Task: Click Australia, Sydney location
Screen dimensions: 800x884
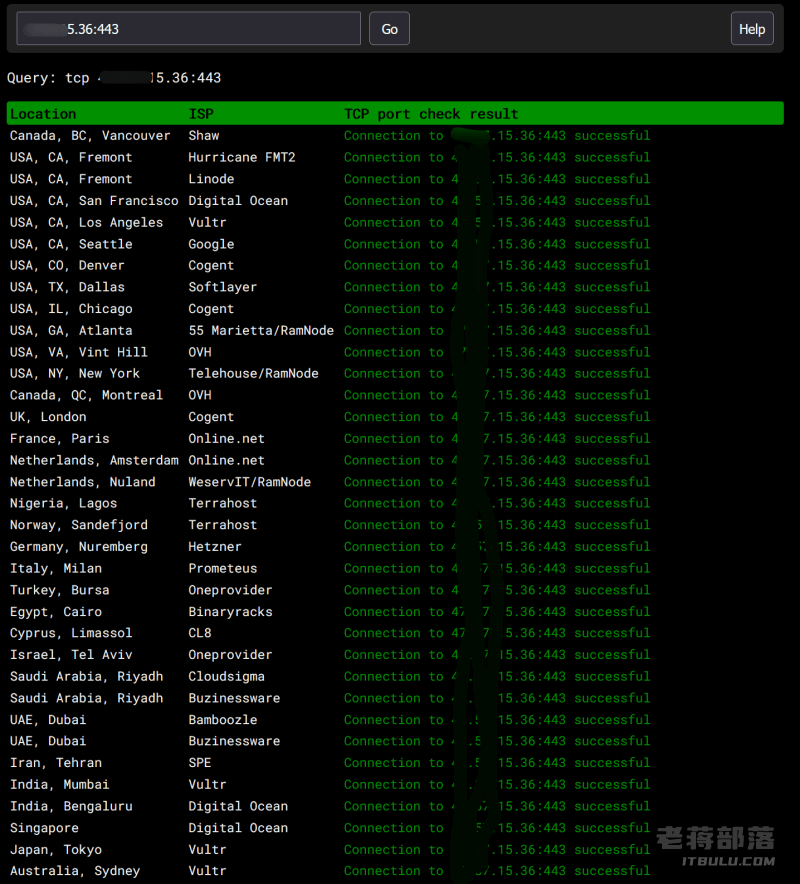Action: click(x=74, y=871)
